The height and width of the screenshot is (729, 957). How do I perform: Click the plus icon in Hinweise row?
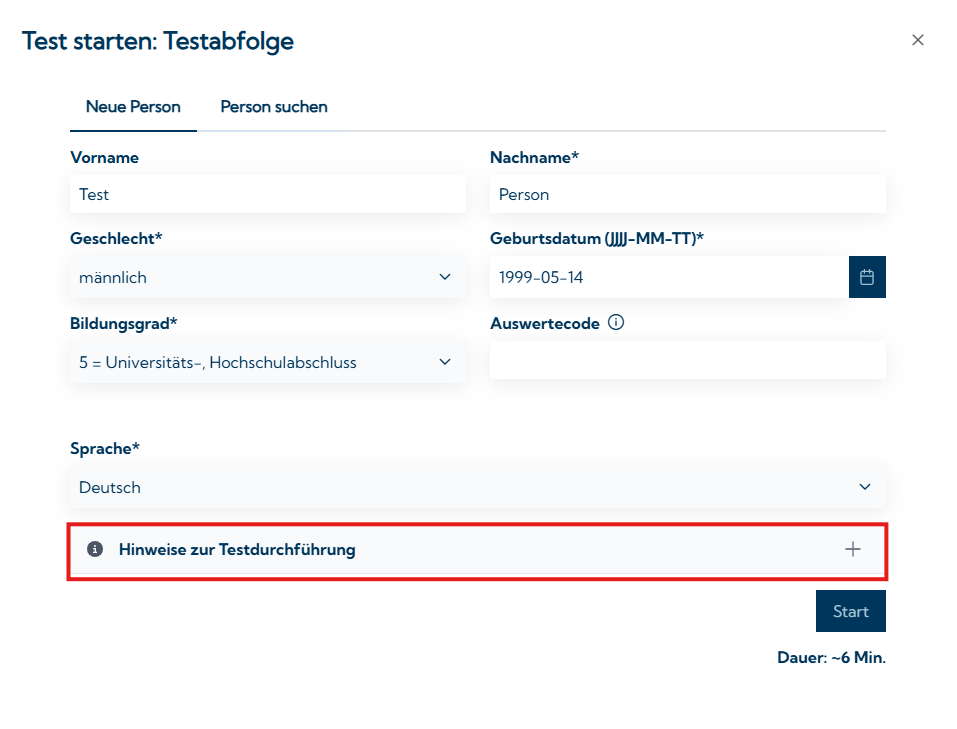click(x=852, y=549)
